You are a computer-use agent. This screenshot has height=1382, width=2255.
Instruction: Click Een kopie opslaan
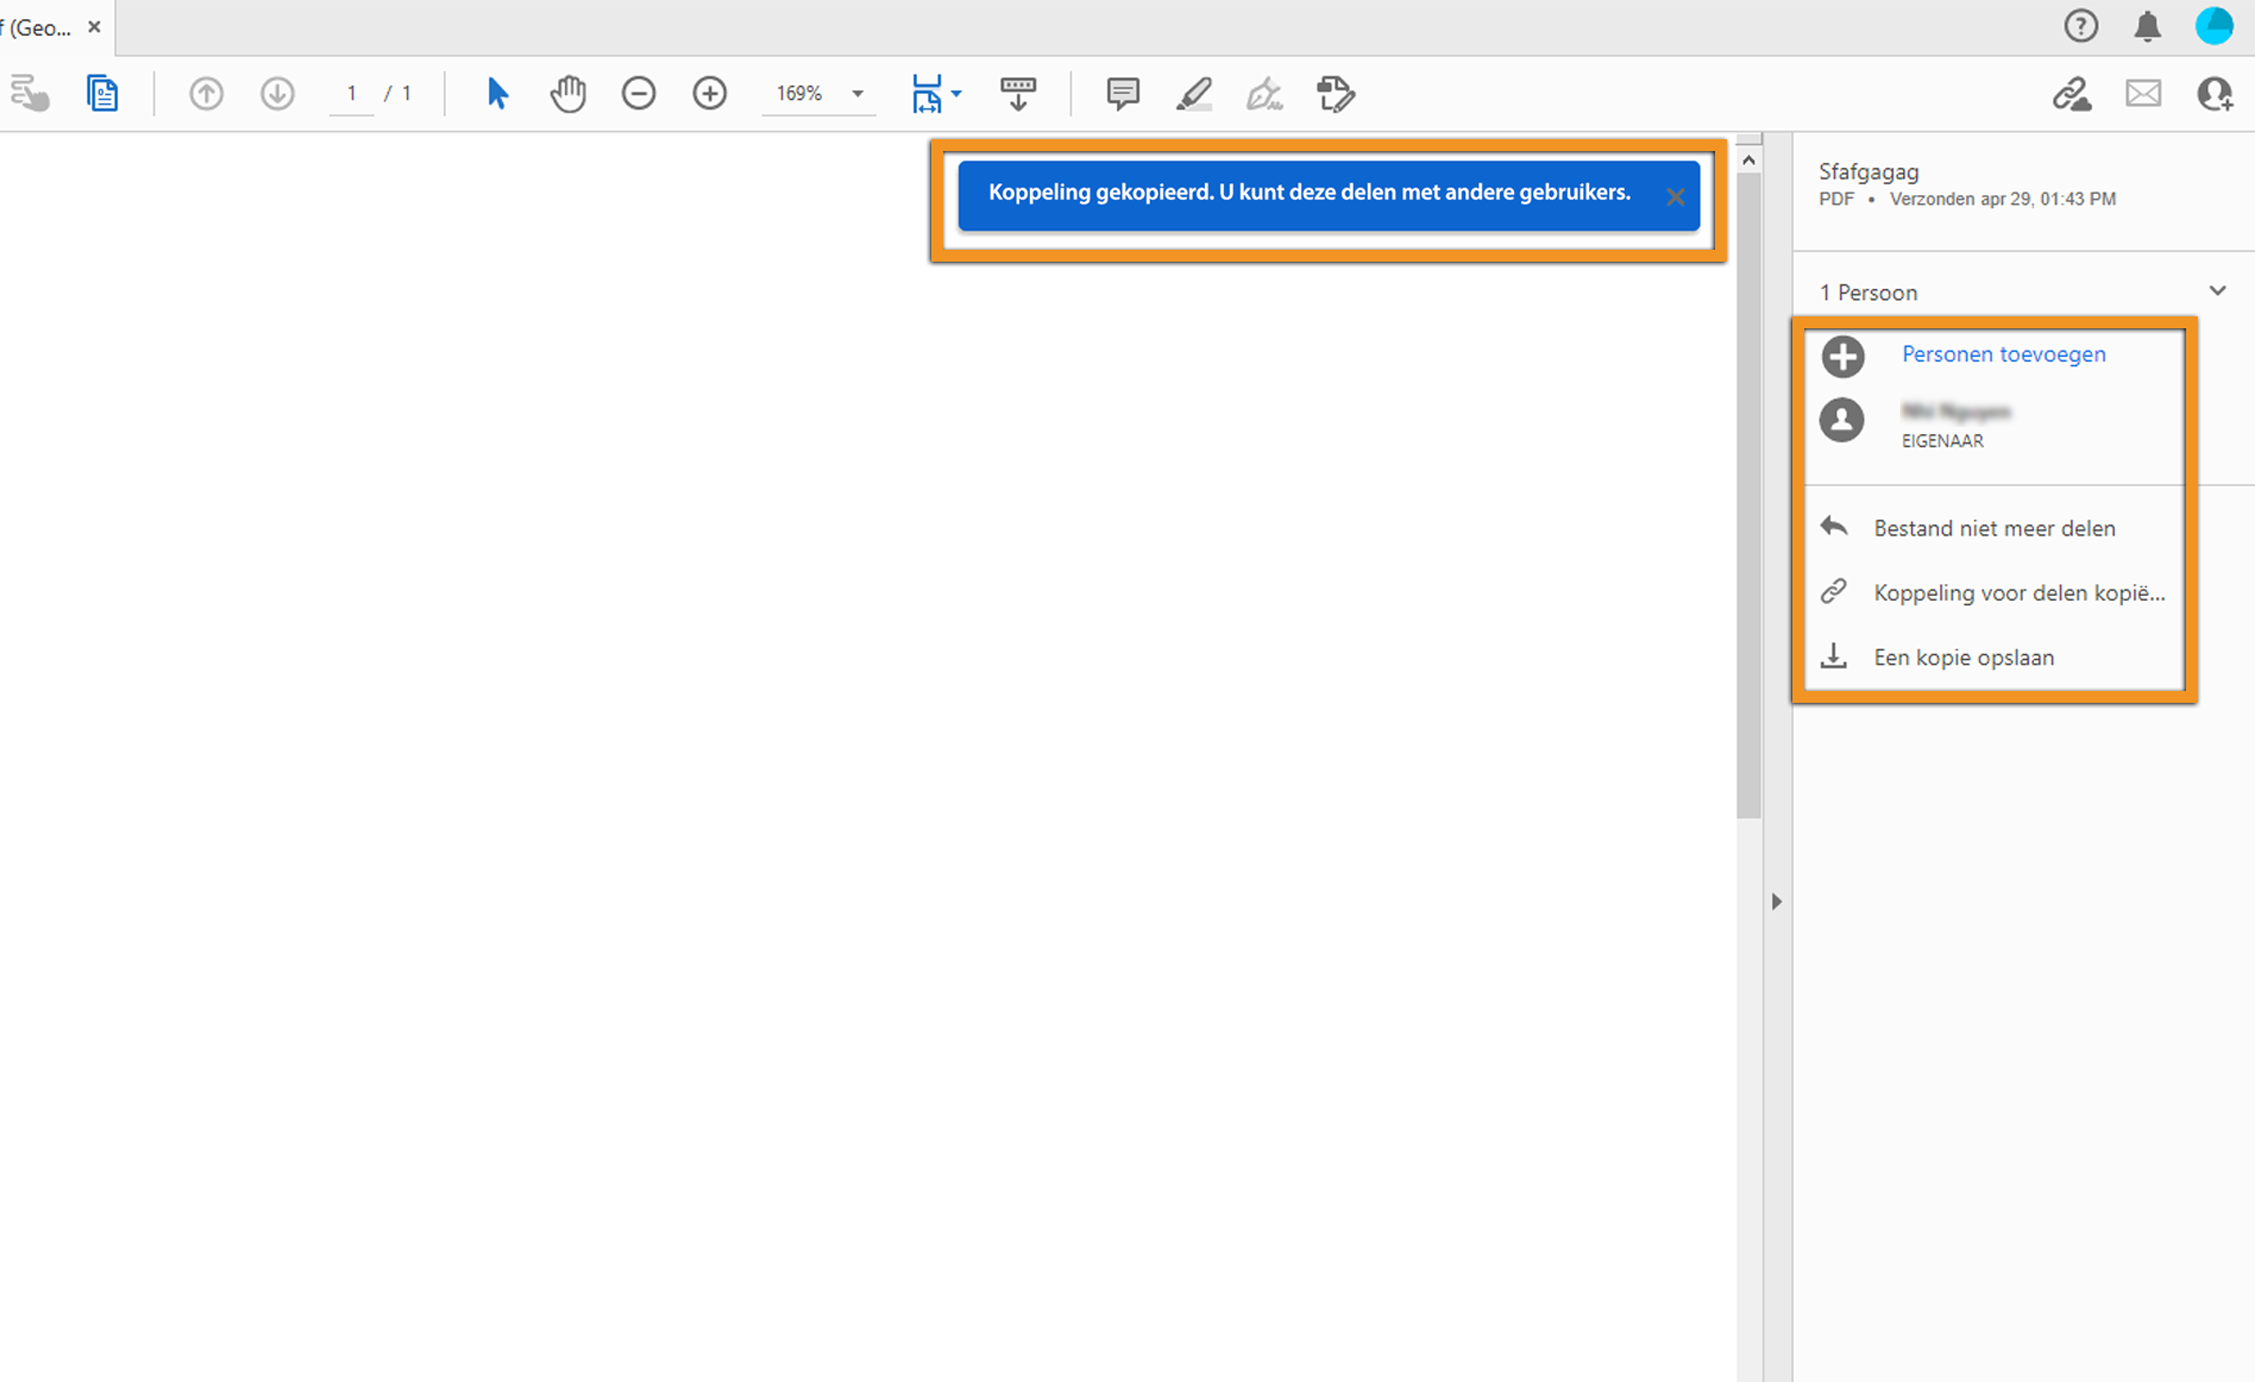tap(1963, 657)
